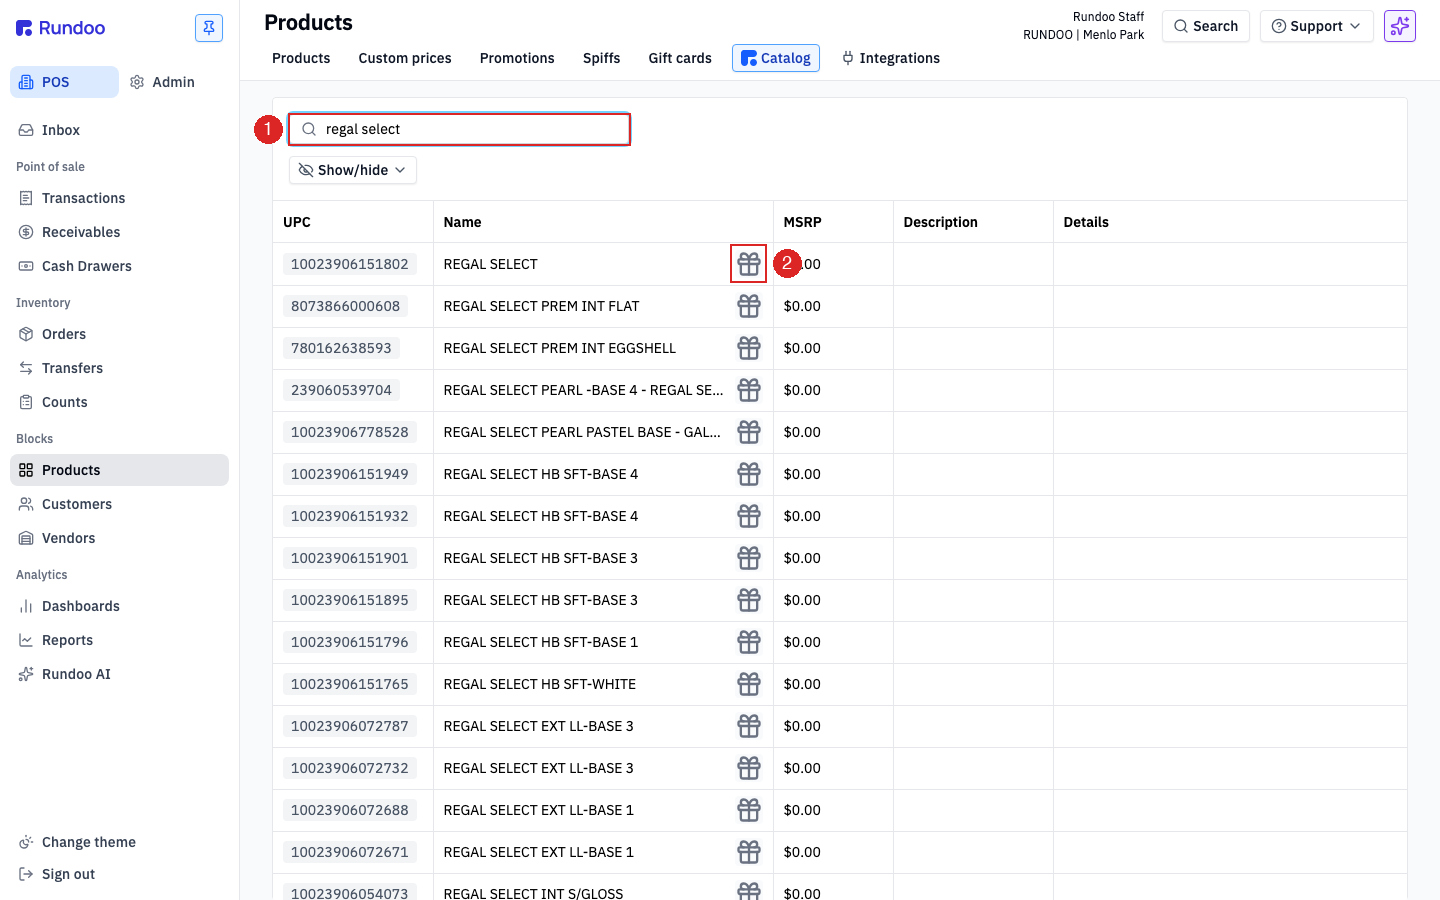Screen dimensions: 1440x900
Task: Open Cash Drawers
Action: click(x=119, y=266)
